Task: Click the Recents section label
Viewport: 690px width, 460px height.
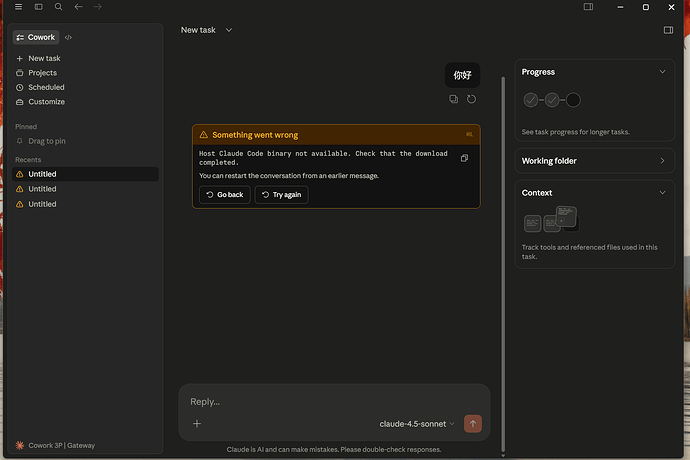Action: (28, 160)
